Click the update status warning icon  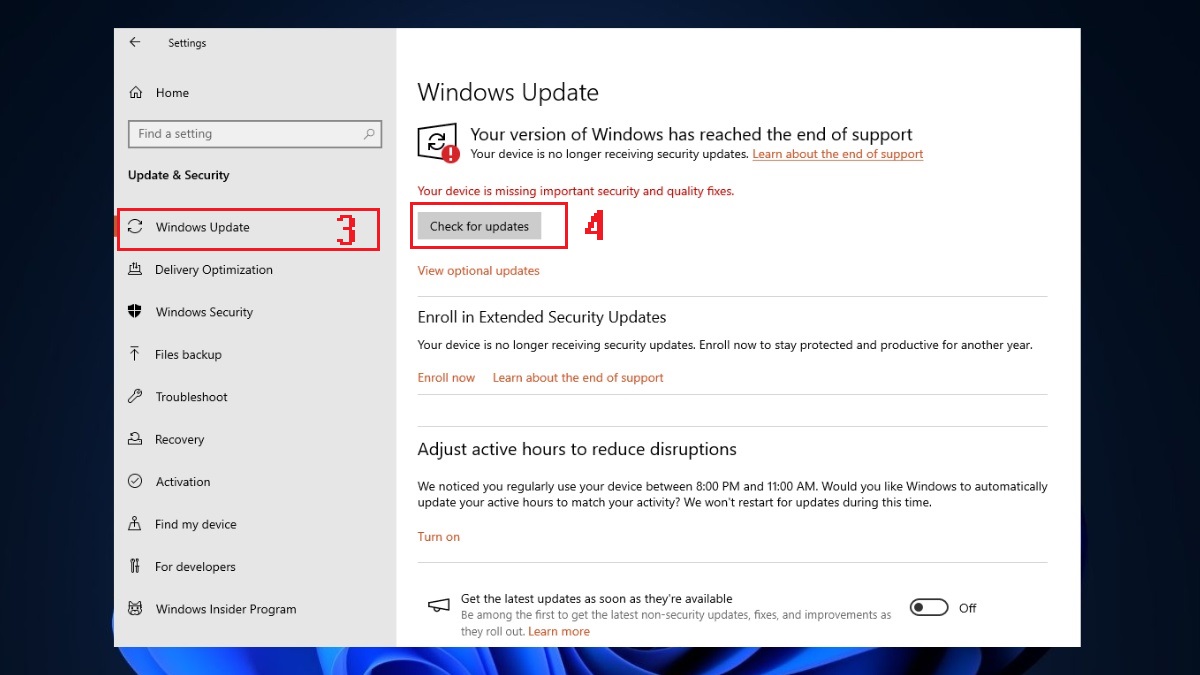point(438,144)
